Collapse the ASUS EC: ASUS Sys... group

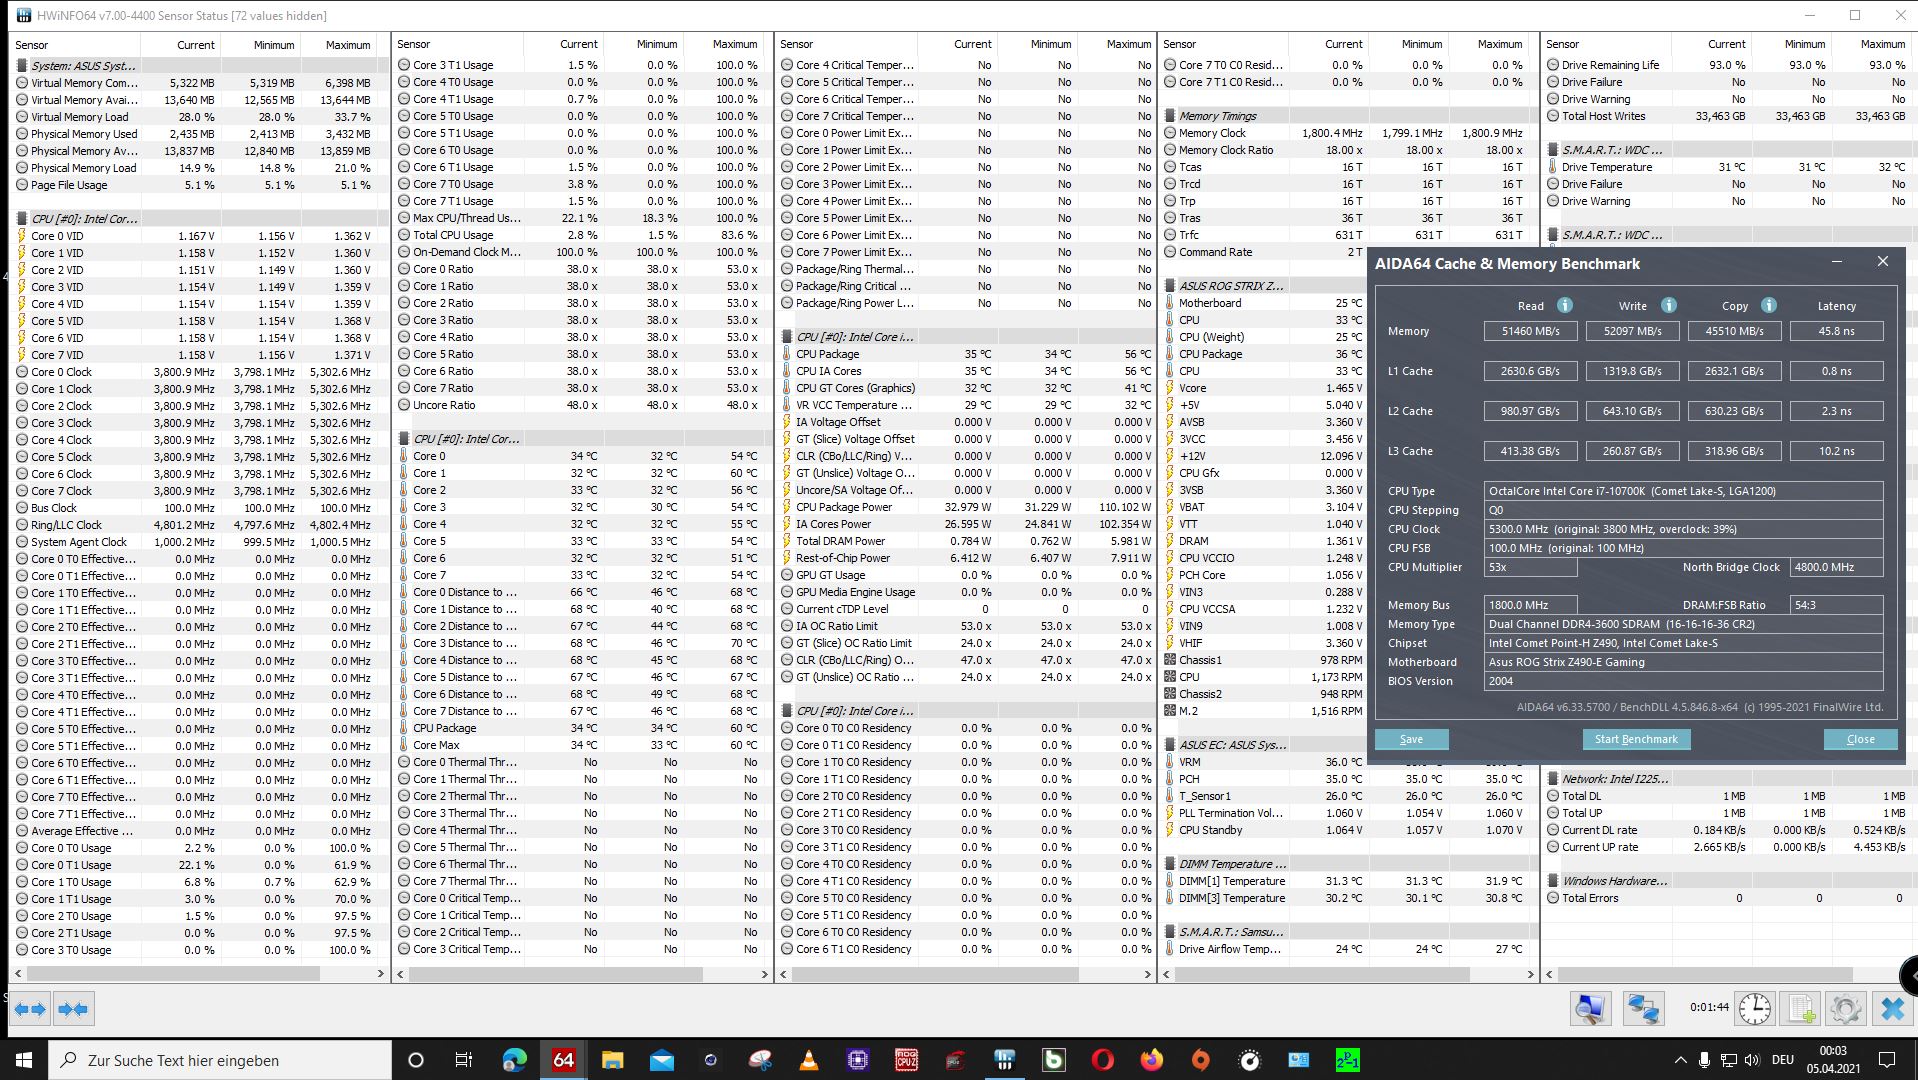tap(1232, 745)
